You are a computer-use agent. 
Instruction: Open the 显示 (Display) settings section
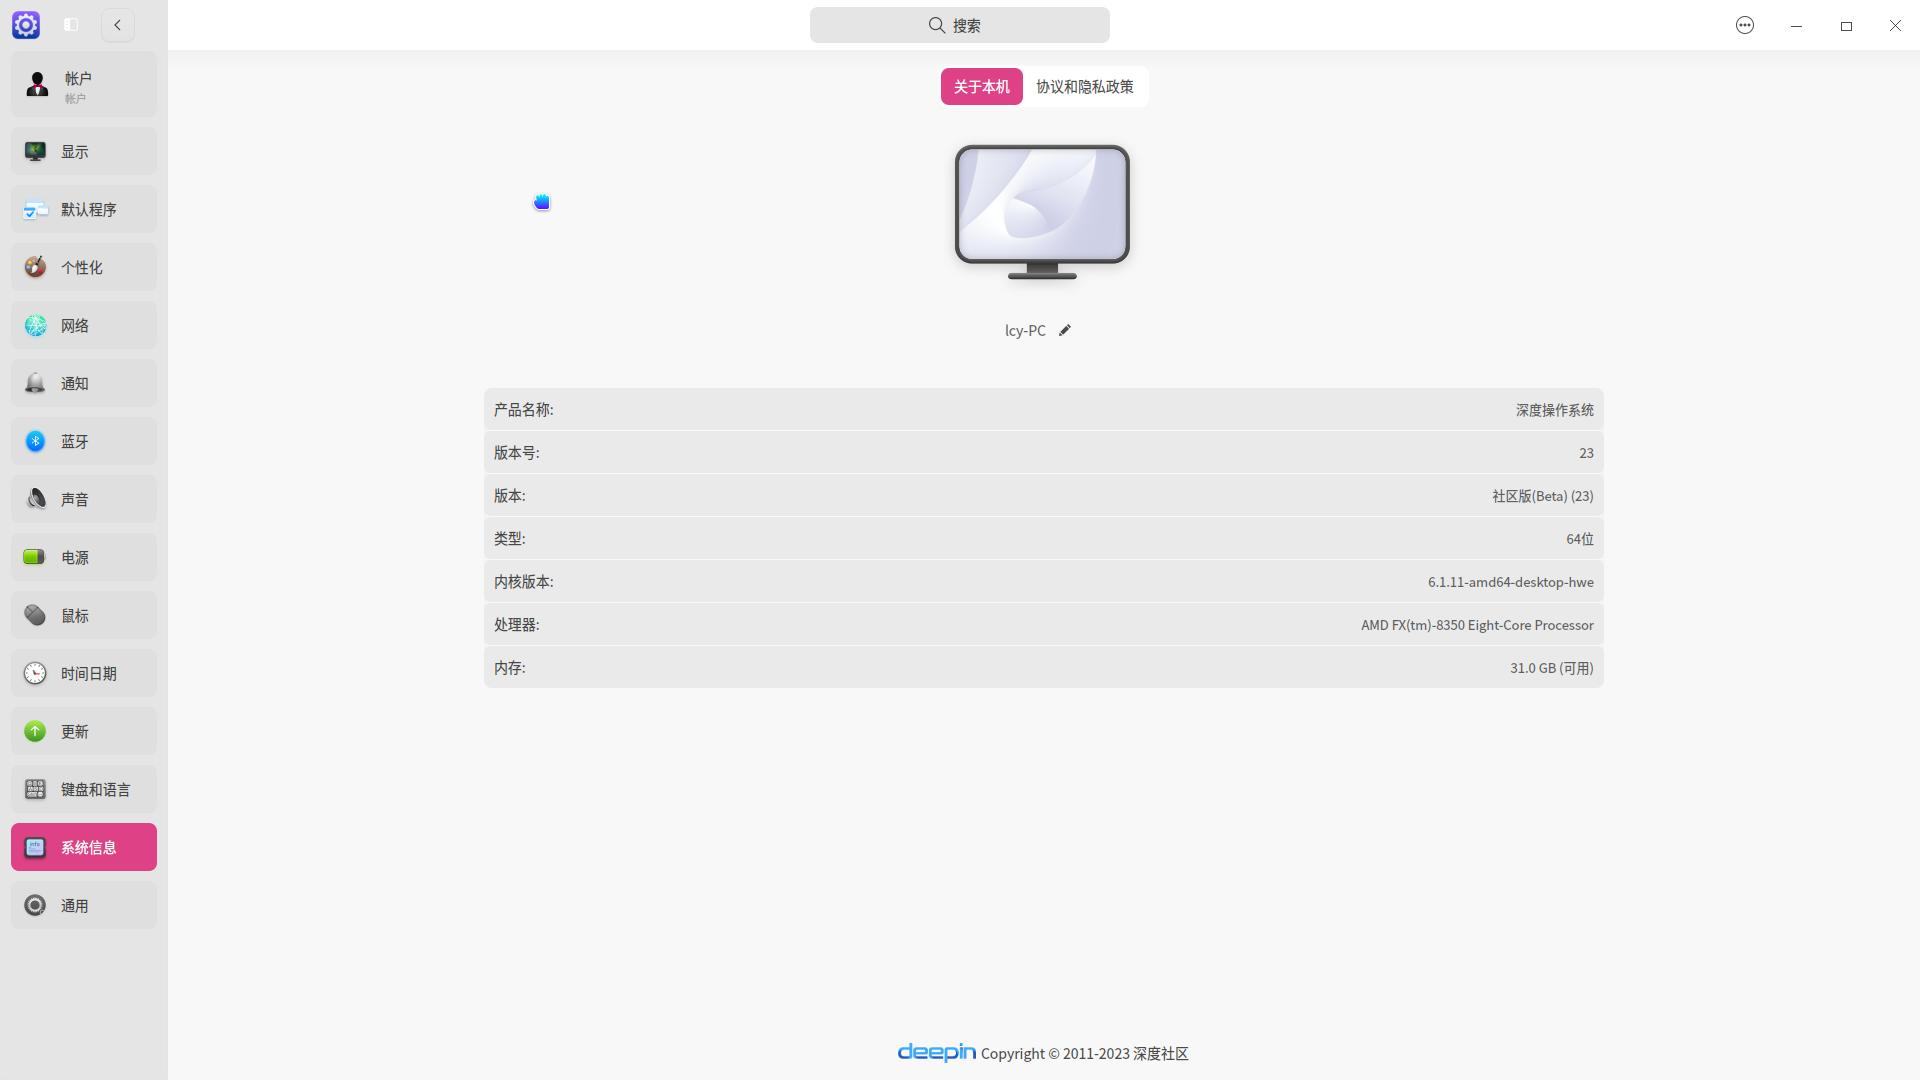point(83,151)
